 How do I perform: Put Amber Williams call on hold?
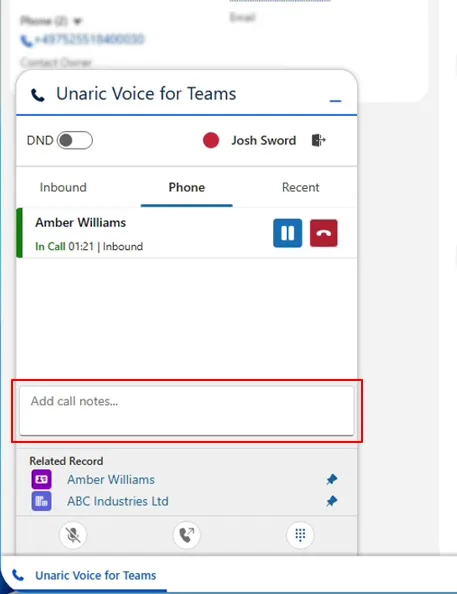[288, 233]
